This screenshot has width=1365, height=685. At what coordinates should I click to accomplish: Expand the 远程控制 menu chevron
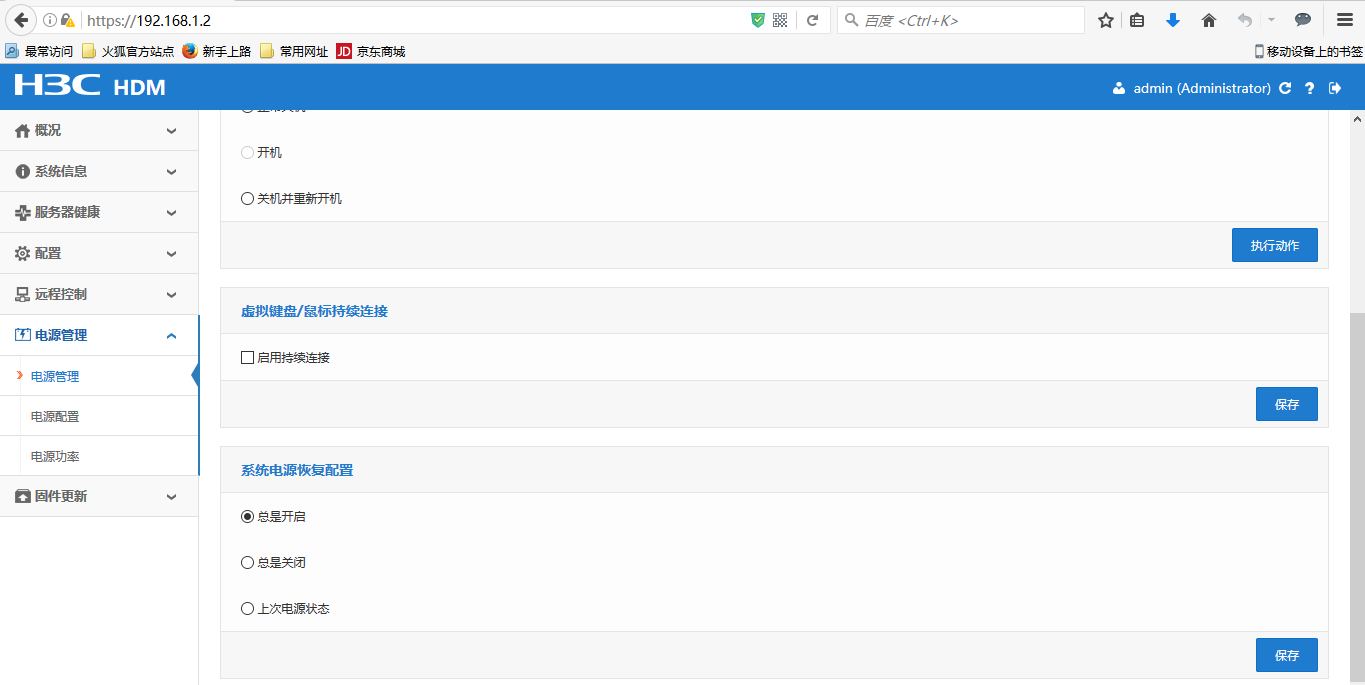171,295
